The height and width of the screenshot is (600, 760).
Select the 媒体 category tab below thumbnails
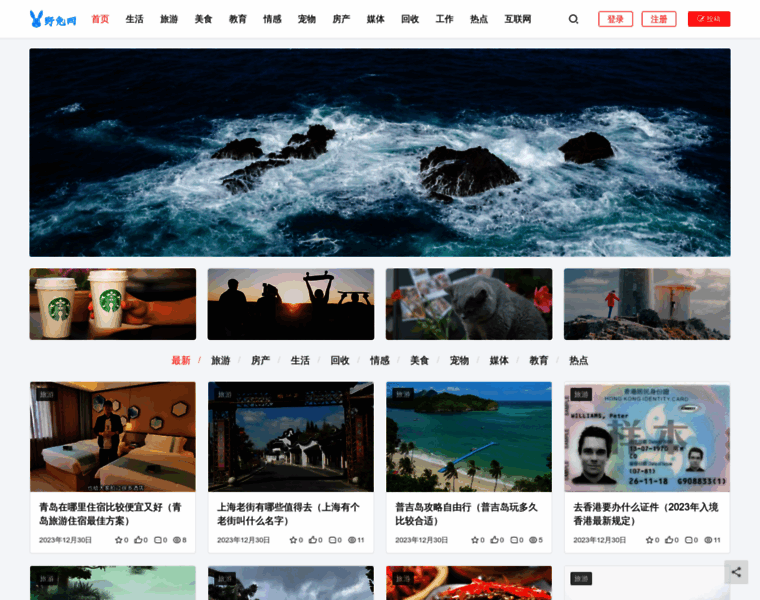(x=499, y=361)
